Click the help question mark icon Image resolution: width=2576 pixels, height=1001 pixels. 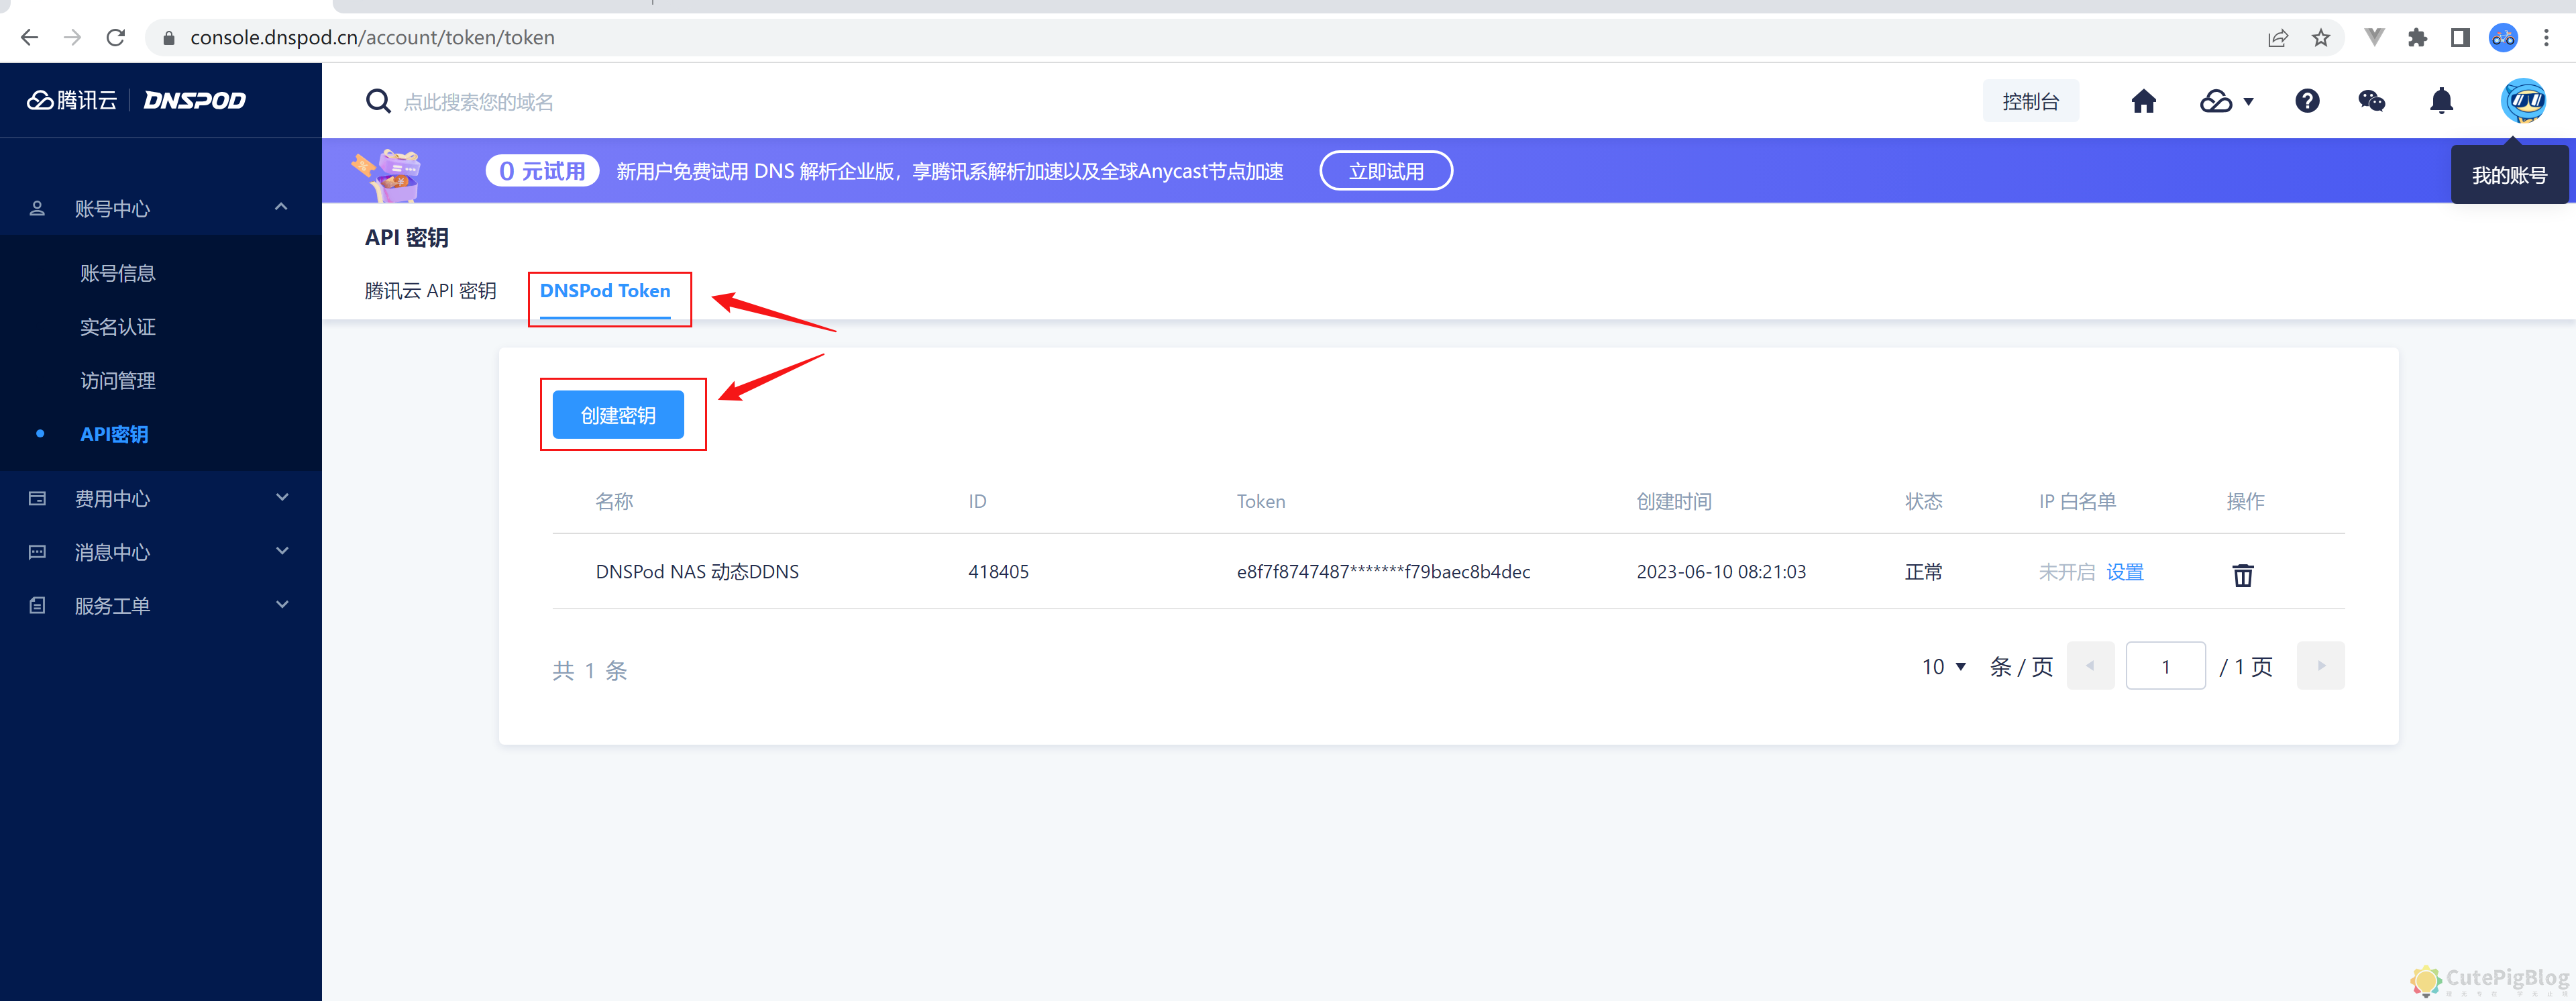(2307, 101)
